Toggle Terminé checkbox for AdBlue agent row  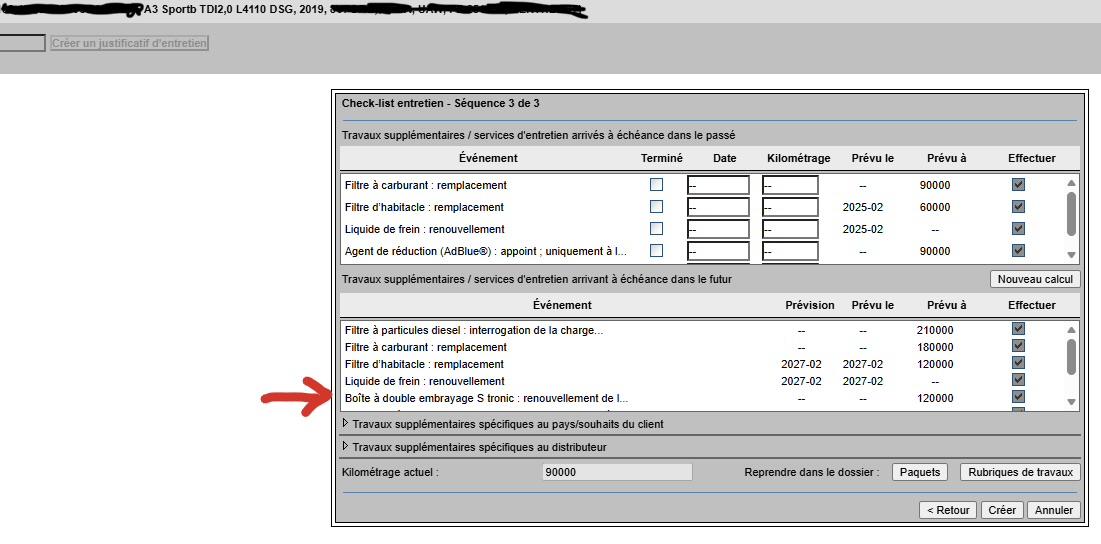(656, 251)
